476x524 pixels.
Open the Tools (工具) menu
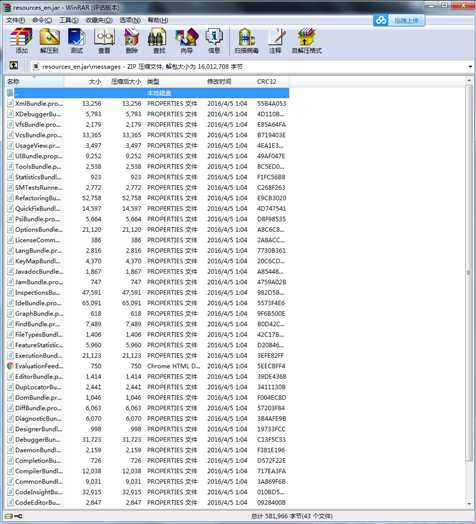coord(69,20)
